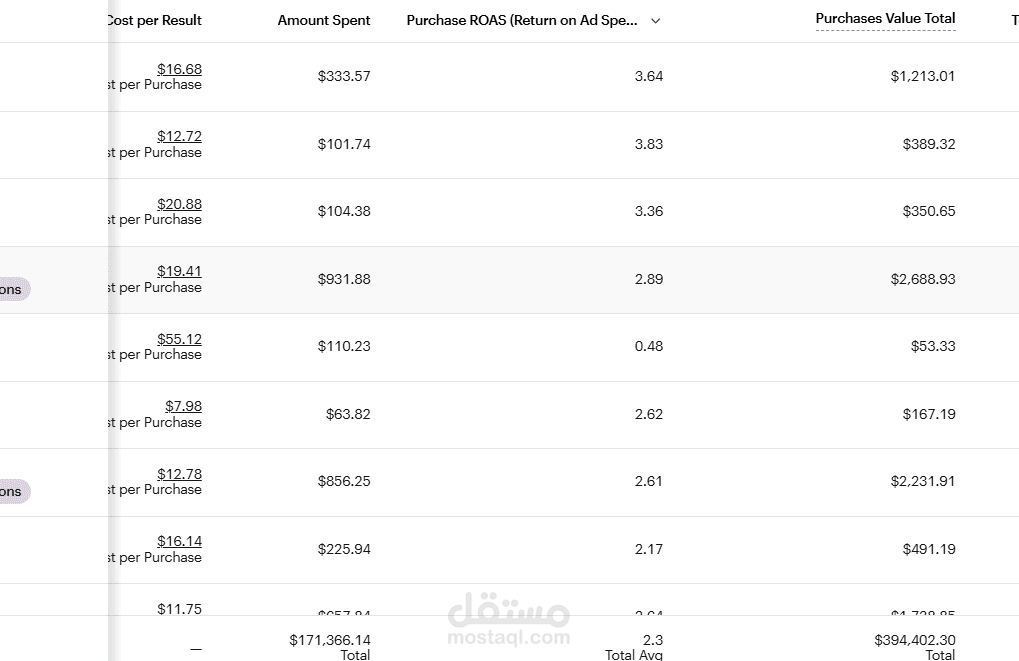The width and height of the screenshot is (1019, 661).
Task: Select the $931.88 amount spent cell
Action: (344, 279)
